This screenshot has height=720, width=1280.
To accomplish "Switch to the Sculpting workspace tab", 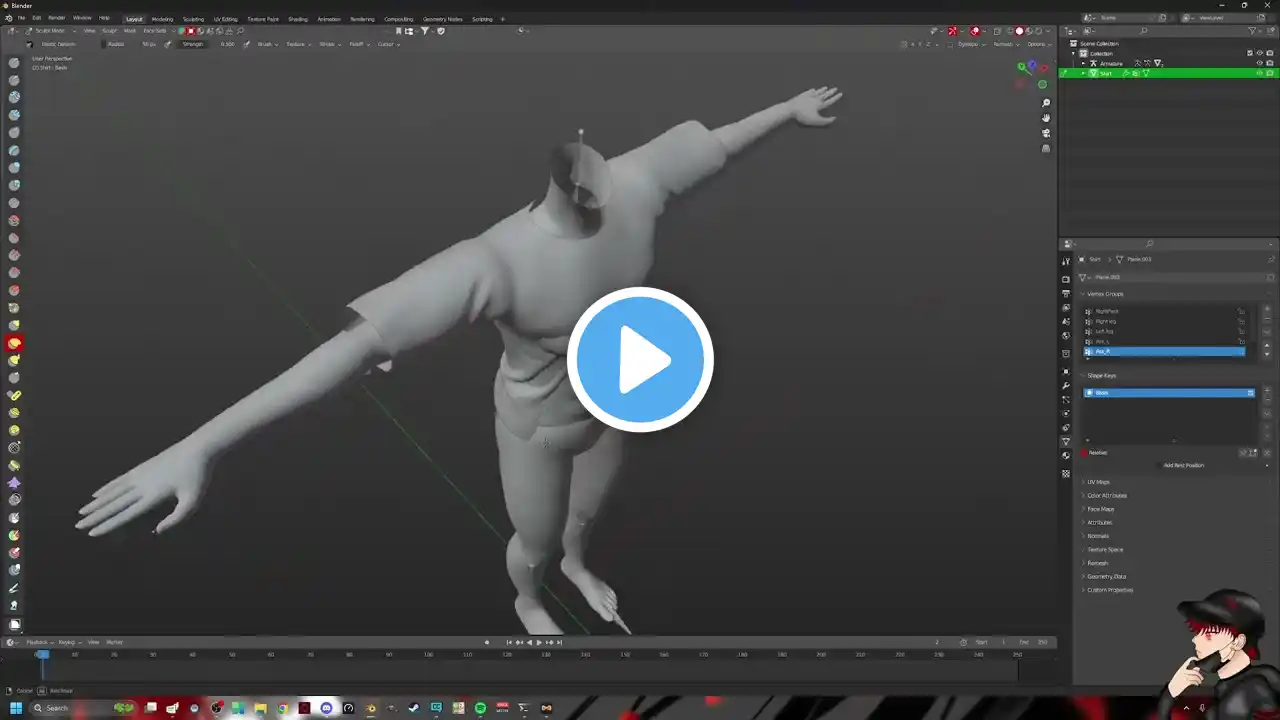I will point(193,19).
